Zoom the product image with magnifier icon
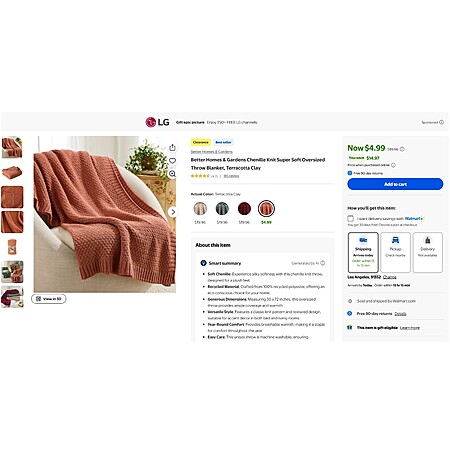The image size is (450, 450). [172, 174]
